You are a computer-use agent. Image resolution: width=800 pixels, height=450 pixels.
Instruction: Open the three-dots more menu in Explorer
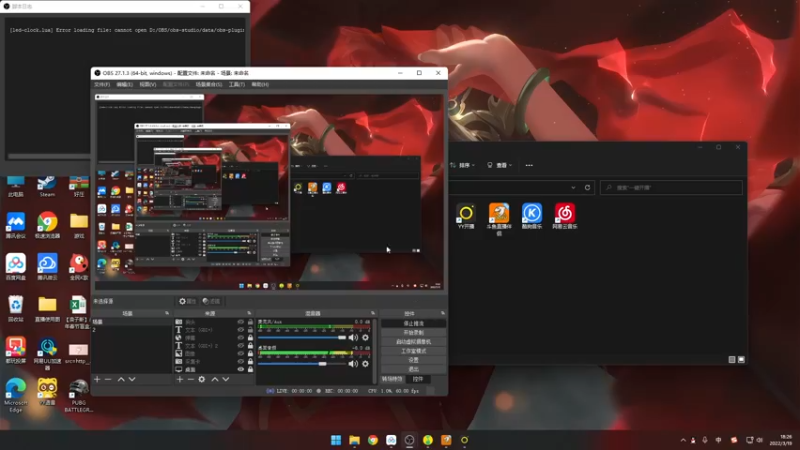pyautogui.click(x=529, y=165)
